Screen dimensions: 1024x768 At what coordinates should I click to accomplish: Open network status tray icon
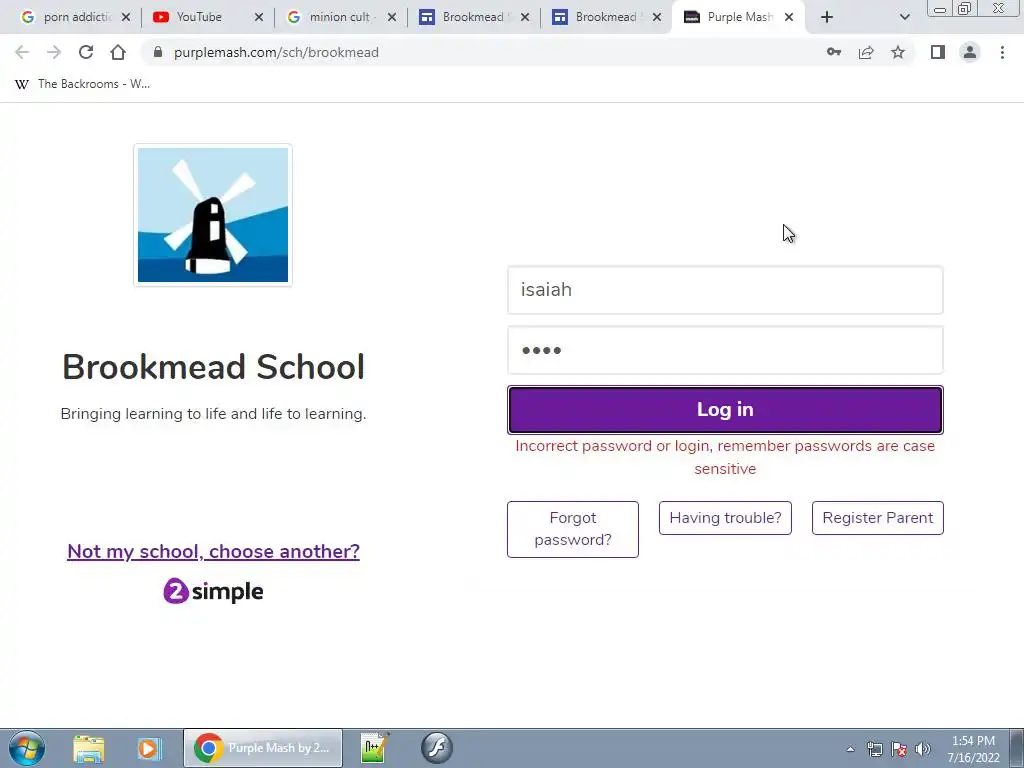click(x=874, y=749)
